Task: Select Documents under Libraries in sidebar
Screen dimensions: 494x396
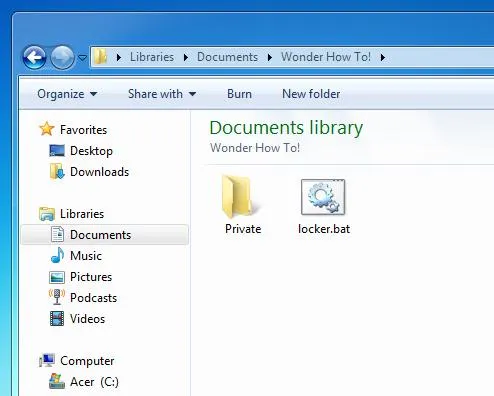Action: point(100,235)
